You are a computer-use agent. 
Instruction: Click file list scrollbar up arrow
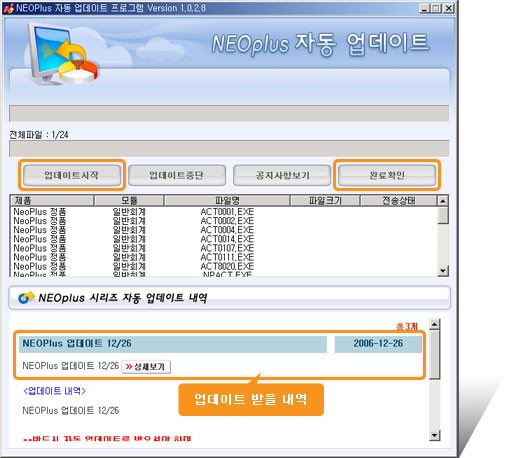coord(442,201)
